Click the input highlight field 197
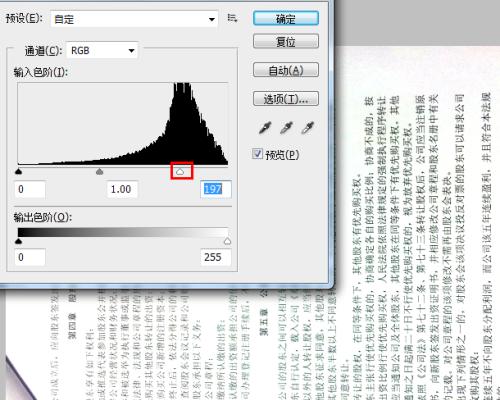Image resolution: width=500 pixels, height=400 pixels. click(216, 189)
